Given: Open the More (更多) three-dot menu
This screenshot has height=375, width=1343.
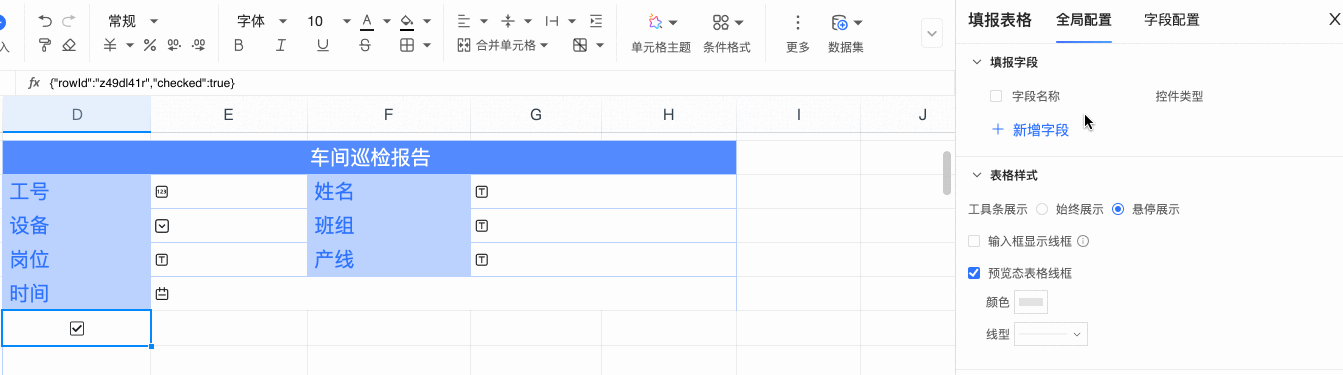Looking at the screenshot, I should [x=798, y=22].
